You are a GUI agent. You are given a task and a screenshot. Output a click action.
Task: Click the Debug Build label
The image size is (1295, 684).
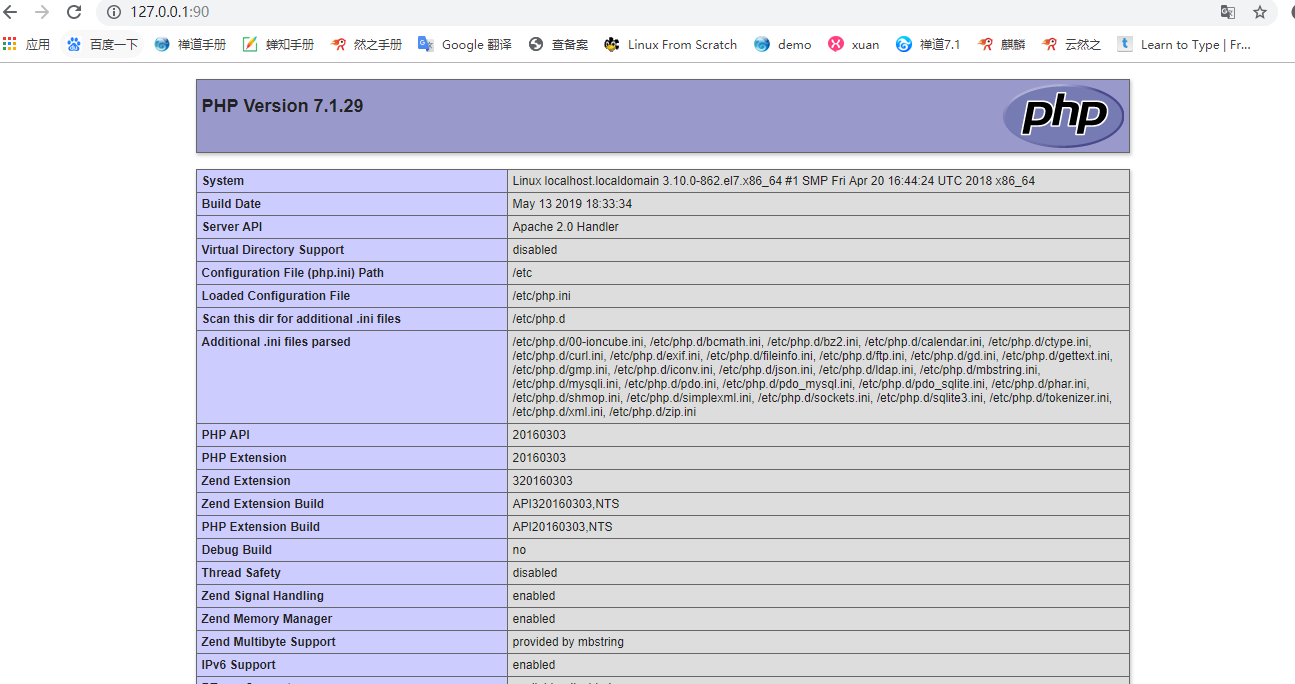coord(237,550)
